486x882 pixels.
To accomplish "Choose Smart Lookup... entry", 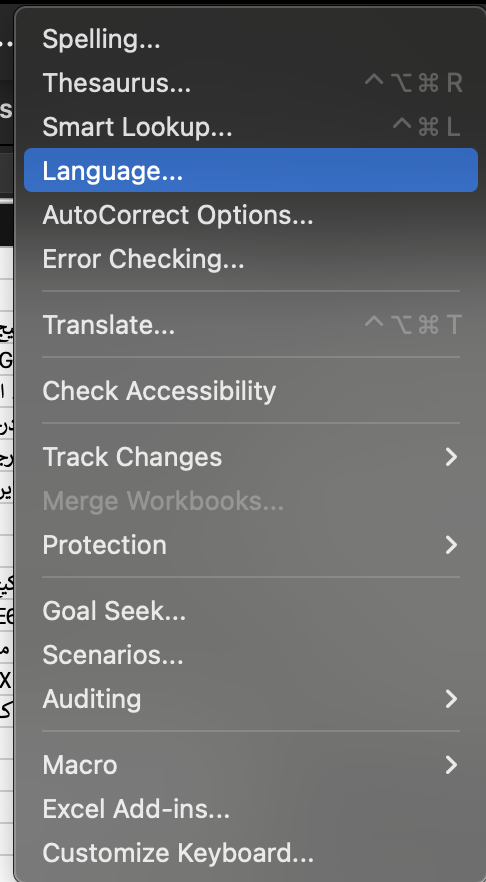I will click(251, 127).
